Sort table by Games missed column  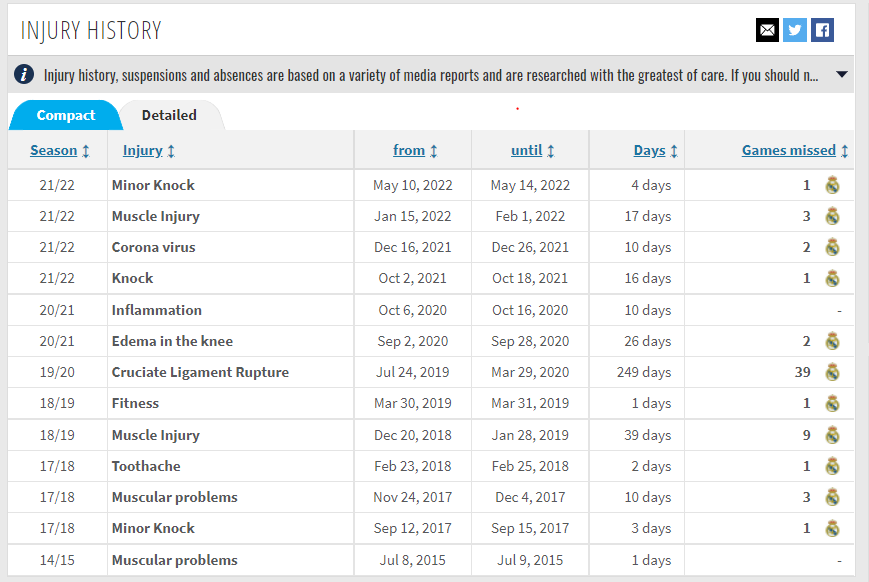pos(789,150)
